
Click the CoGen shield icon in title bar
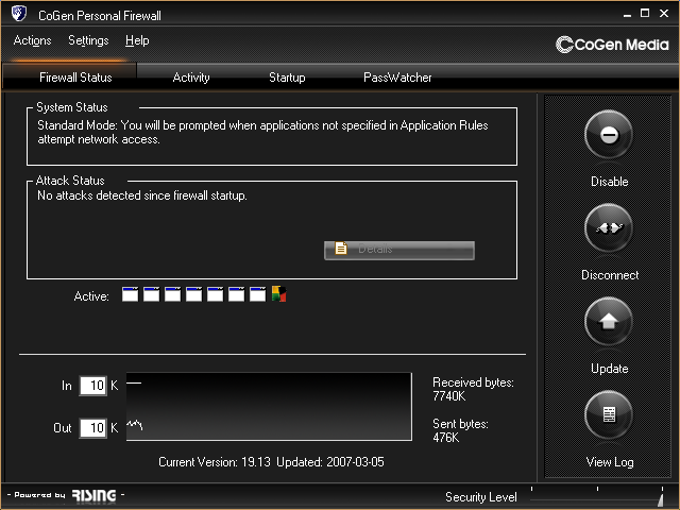click(x=19, y=13)
